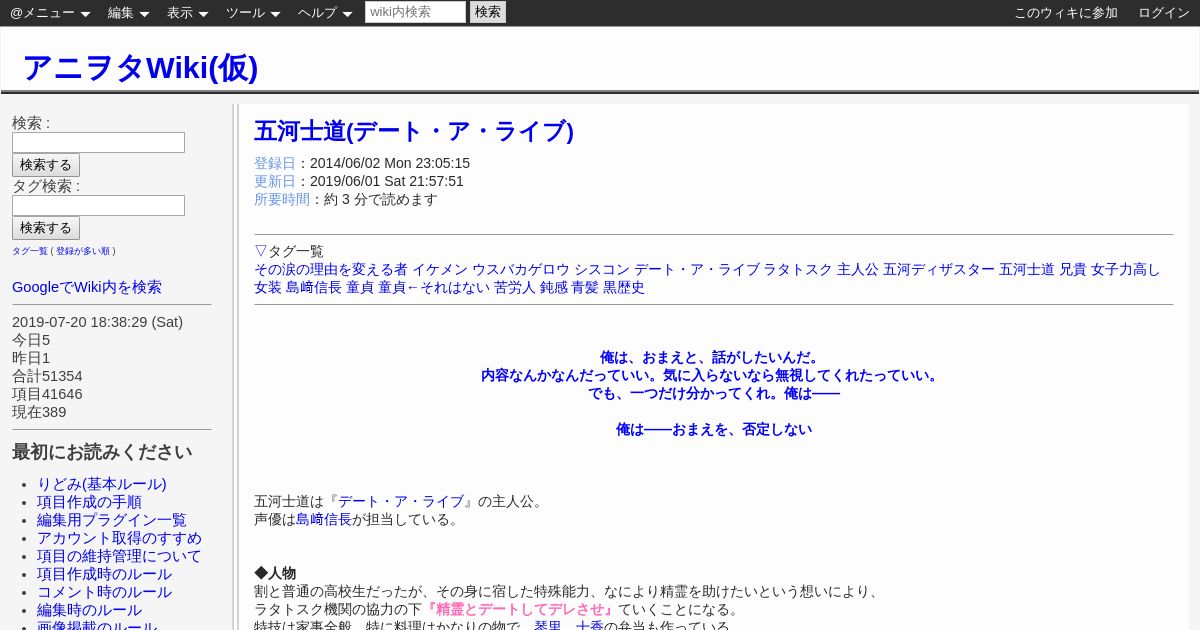1200x630 pixels.
Task: Open 項目作成時のルール sidebar link
Action: tap(104, 574)
